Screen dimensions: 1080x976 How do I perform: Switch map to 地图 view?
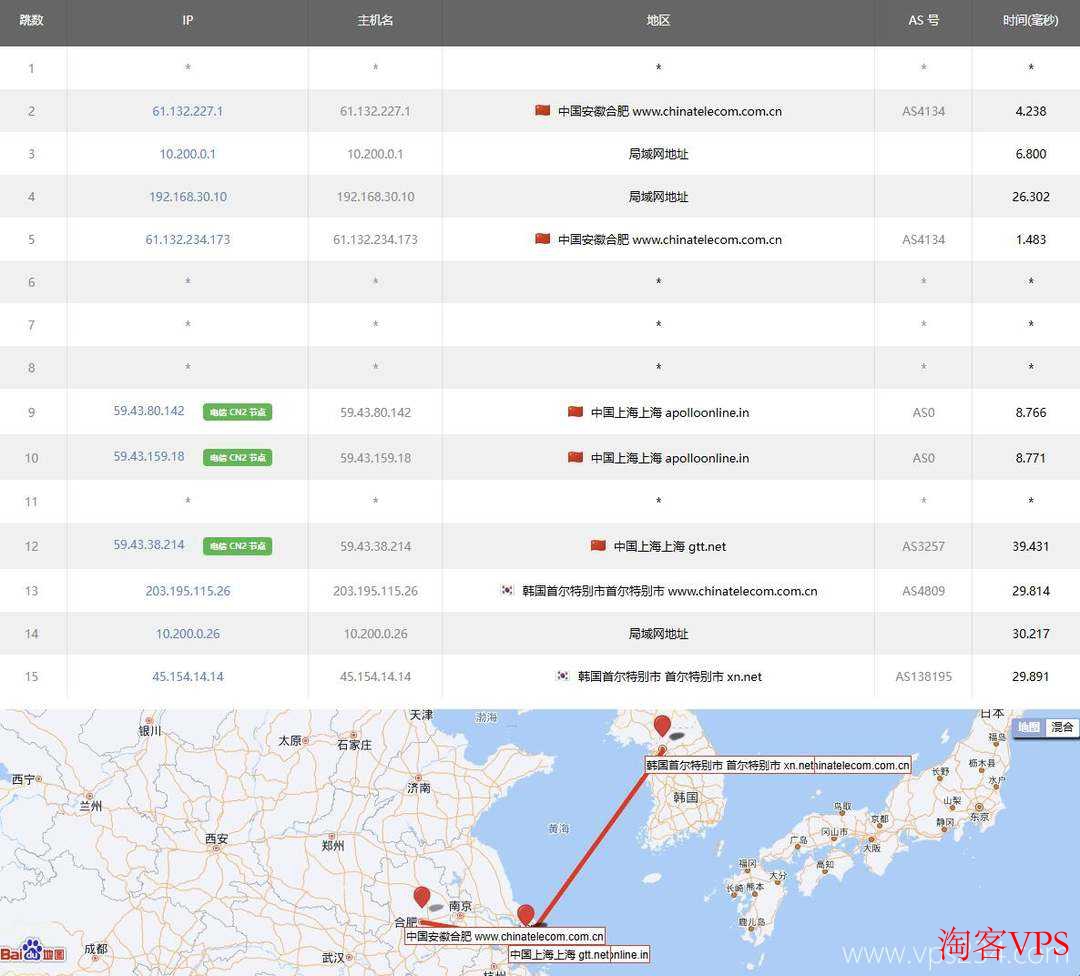[x=1028, y=727]
